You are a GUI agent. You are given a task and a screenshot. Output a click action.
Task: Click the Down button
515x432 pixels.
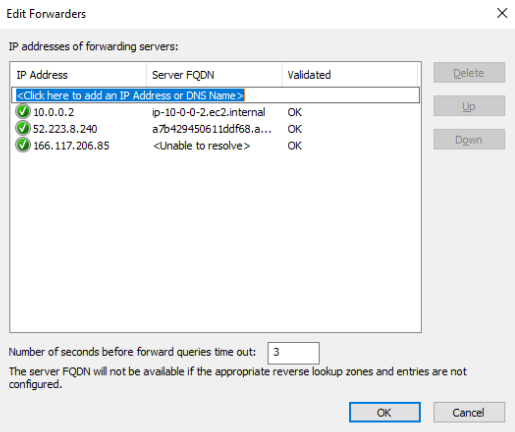point(469,139)
